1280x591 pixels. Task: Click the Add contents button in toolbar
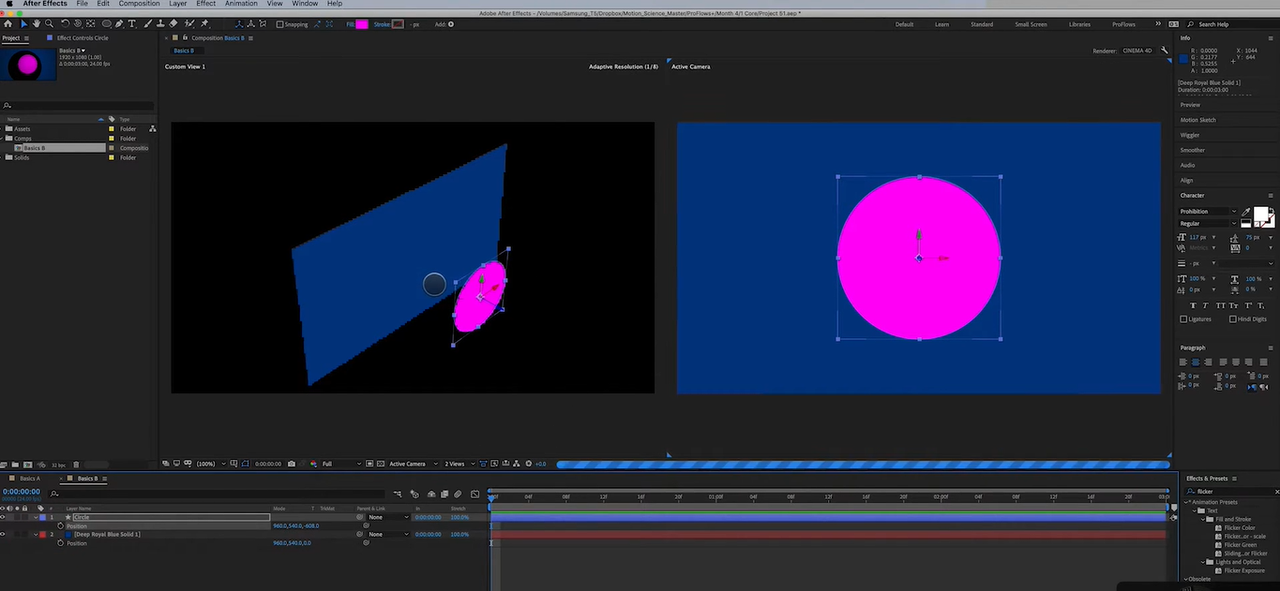451,24
